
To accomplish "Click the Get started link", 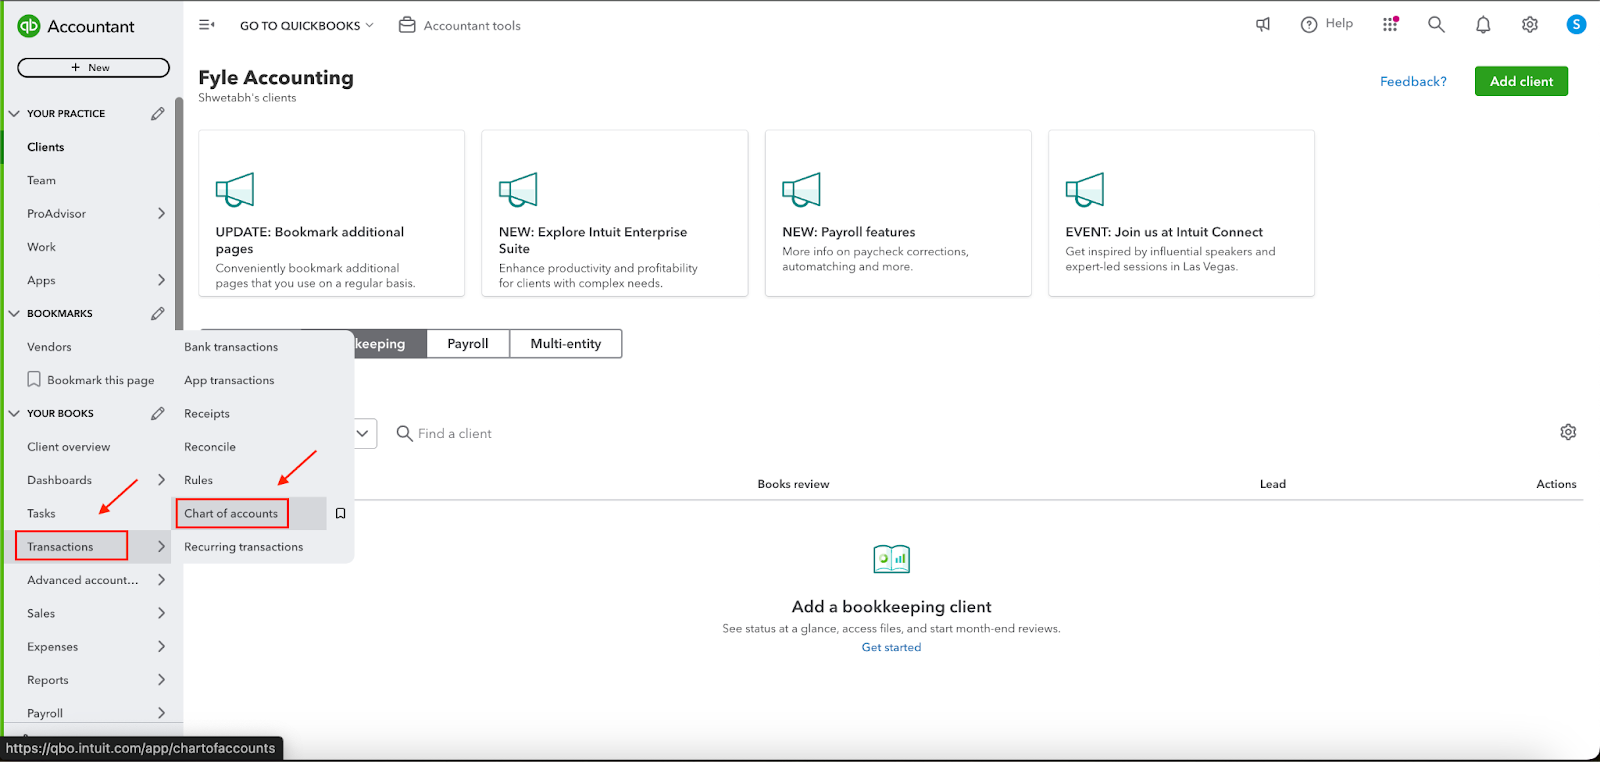I will tap(891, 647).
